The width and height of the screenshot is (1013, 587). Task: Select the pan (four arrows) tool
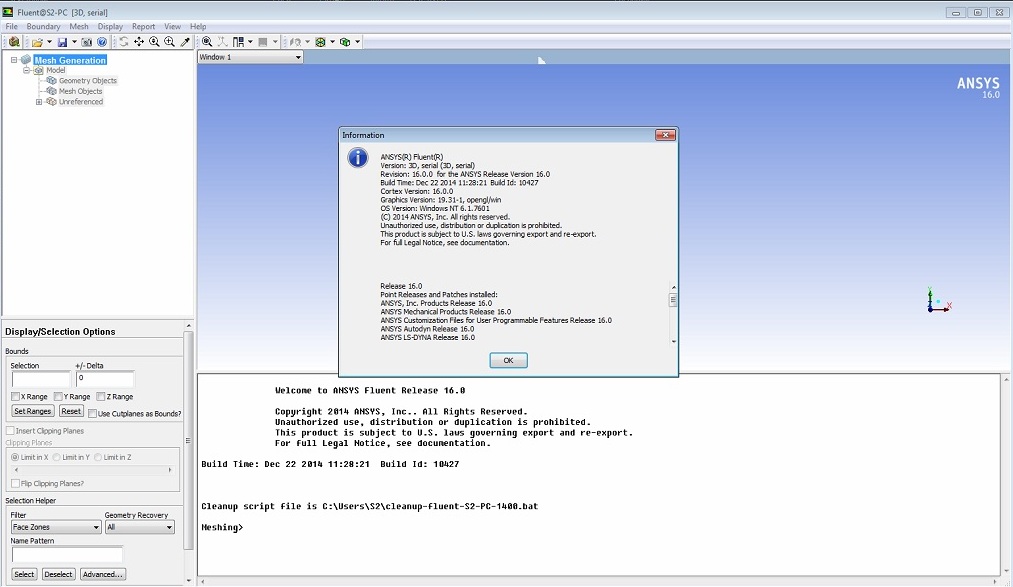(x=139, y=42)
